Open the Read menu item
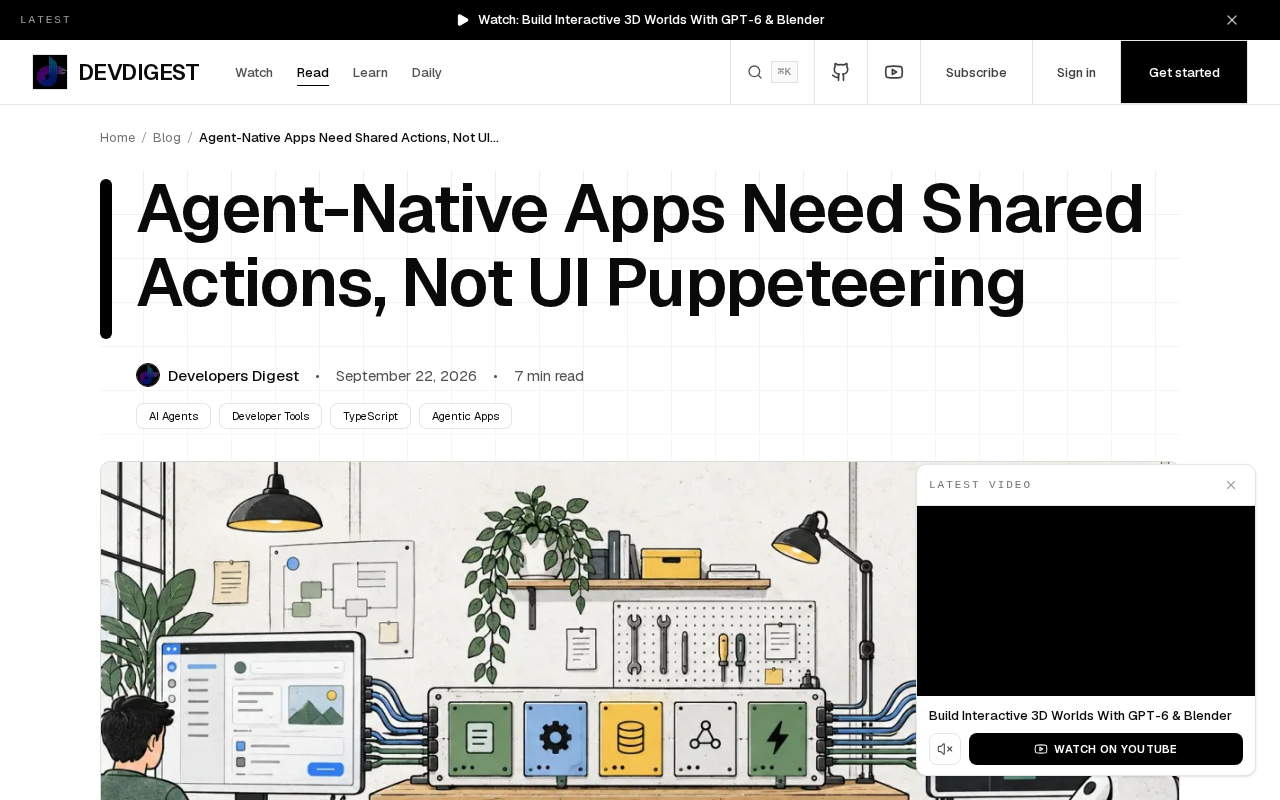The image size is (1280, 800). click(313, 73)
